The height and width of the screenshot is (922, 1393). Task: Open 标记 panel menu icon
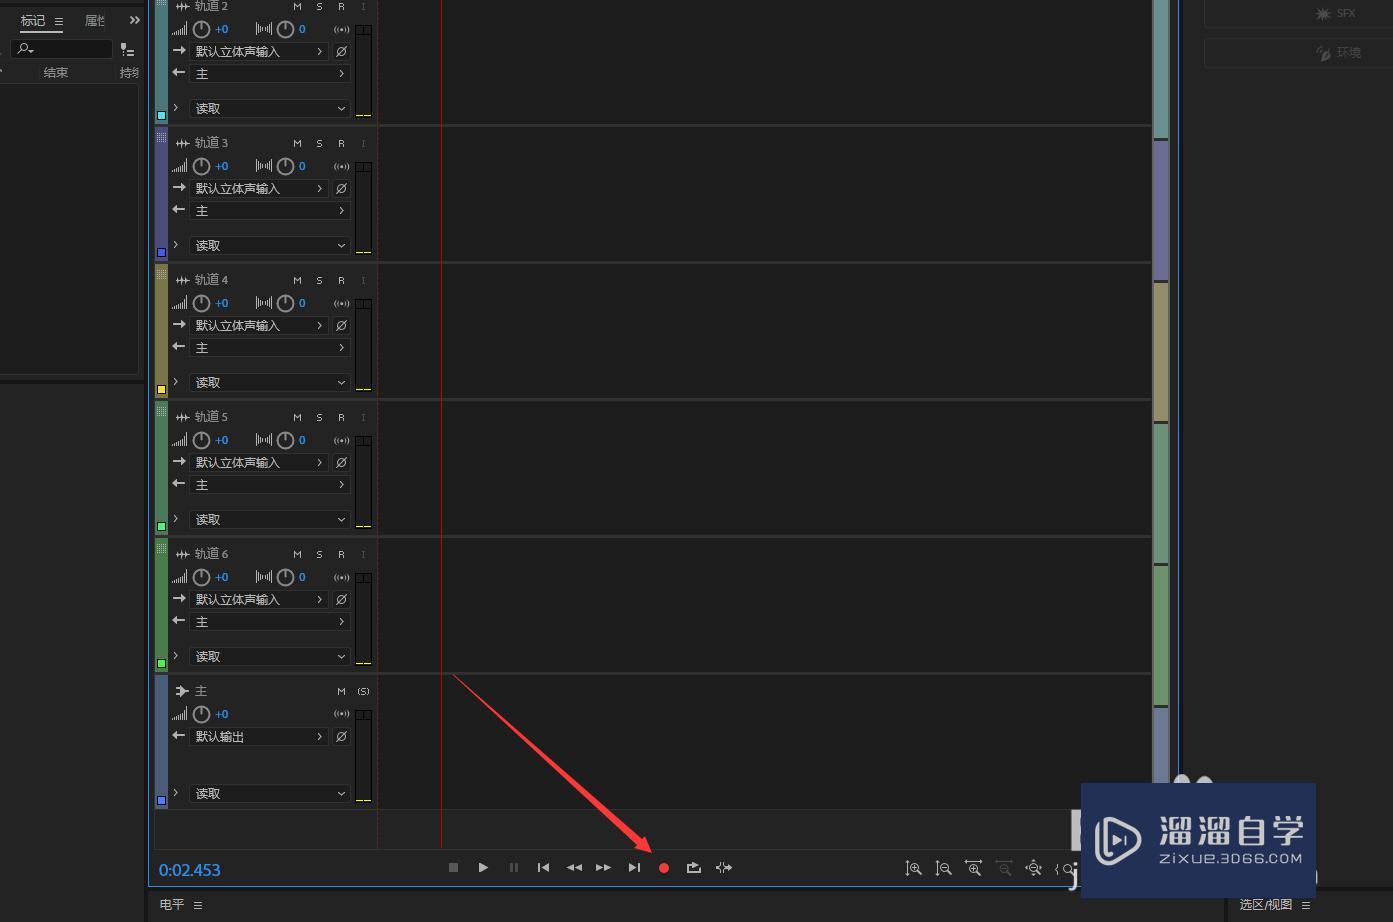pyautogui.click(x=59, y=21)
